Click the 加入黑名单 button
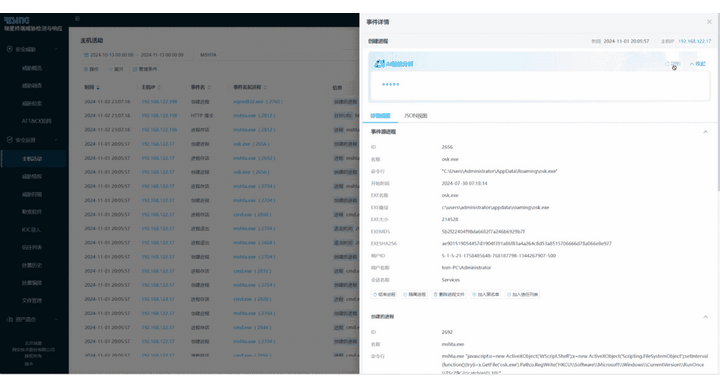 point(486,294)
